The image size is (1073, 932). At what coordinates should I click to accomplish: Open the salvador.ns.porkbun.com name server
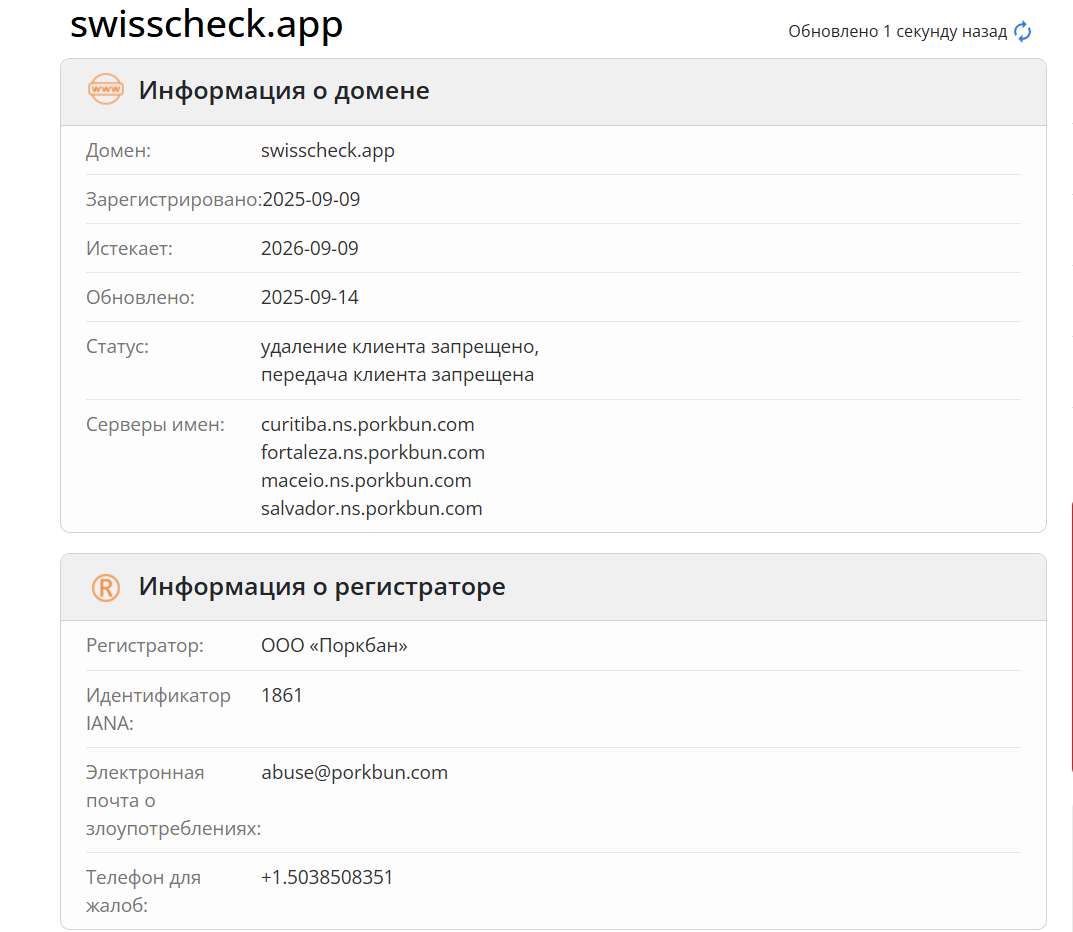coord(371,509)
